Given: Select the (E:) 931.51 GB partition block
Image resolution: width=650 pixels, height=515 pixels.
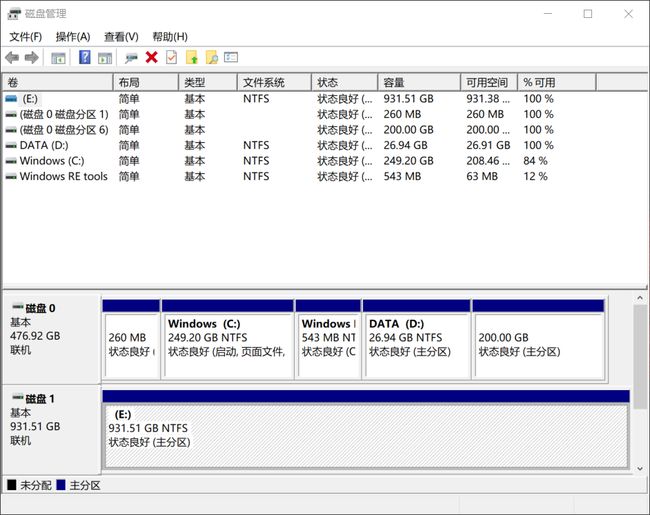Looking at the screenshot, I should tap(366, 430).
